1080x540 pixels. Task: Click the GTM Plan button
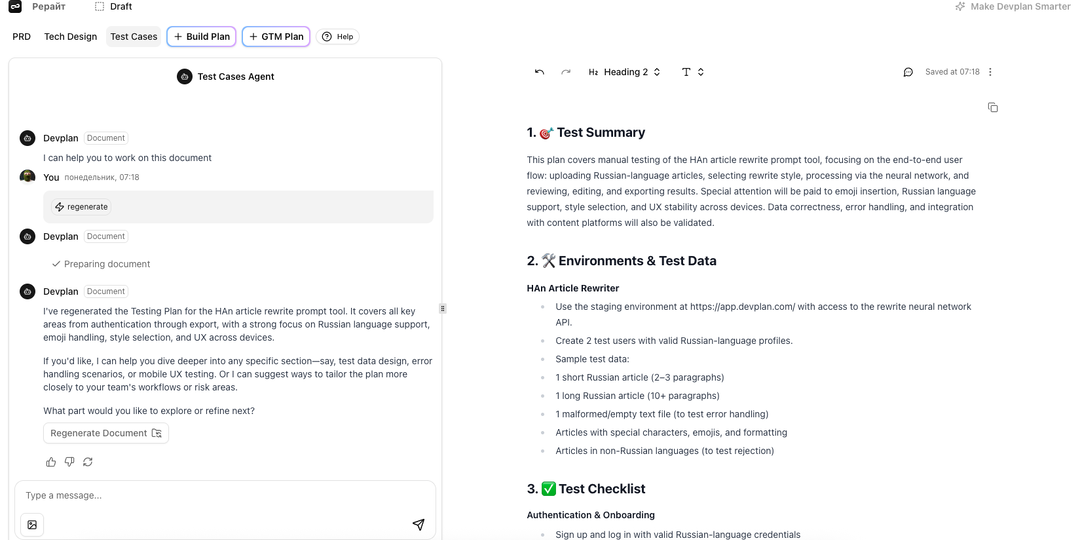(x=276, y=37)
